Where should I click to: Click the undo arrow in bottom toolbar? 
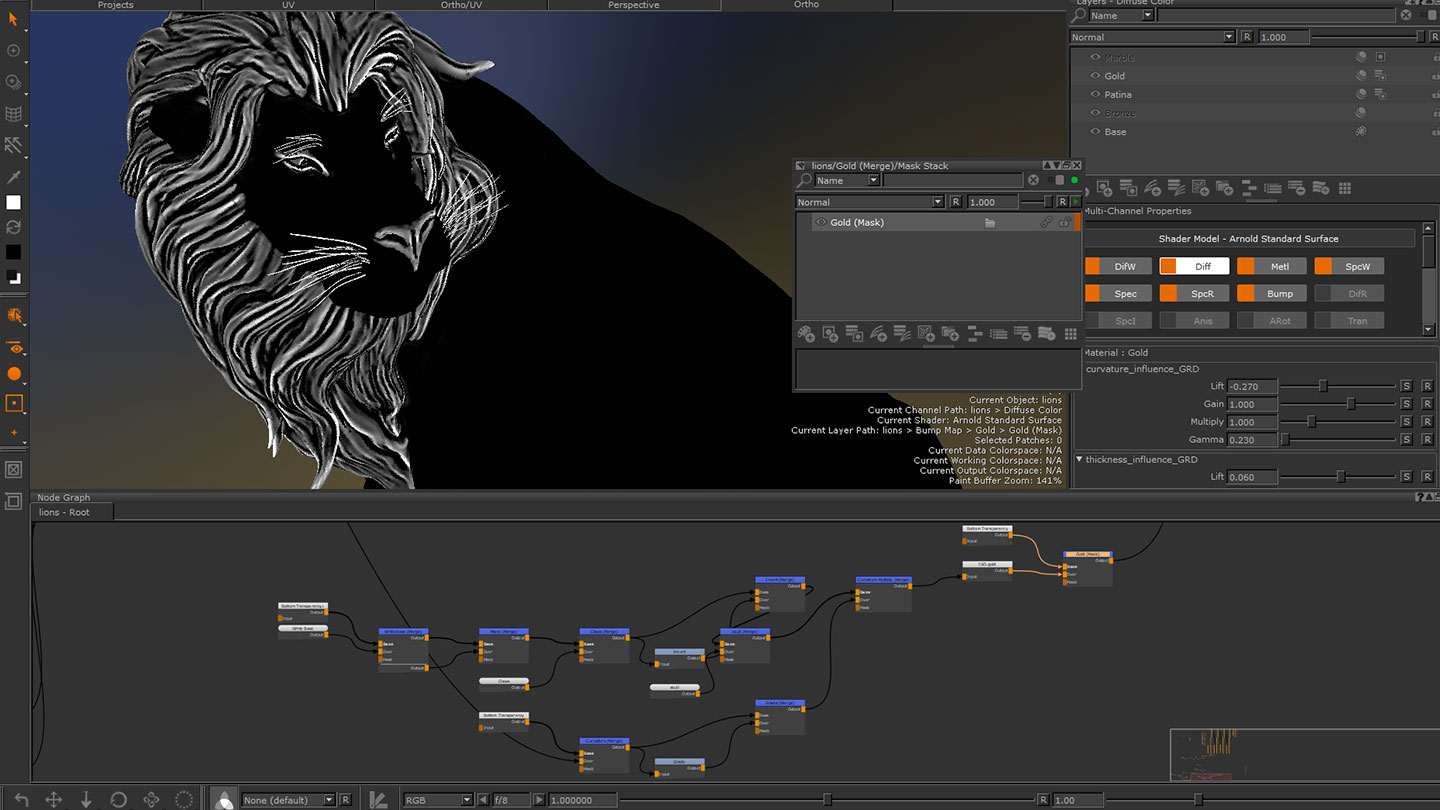pos(20,799)
